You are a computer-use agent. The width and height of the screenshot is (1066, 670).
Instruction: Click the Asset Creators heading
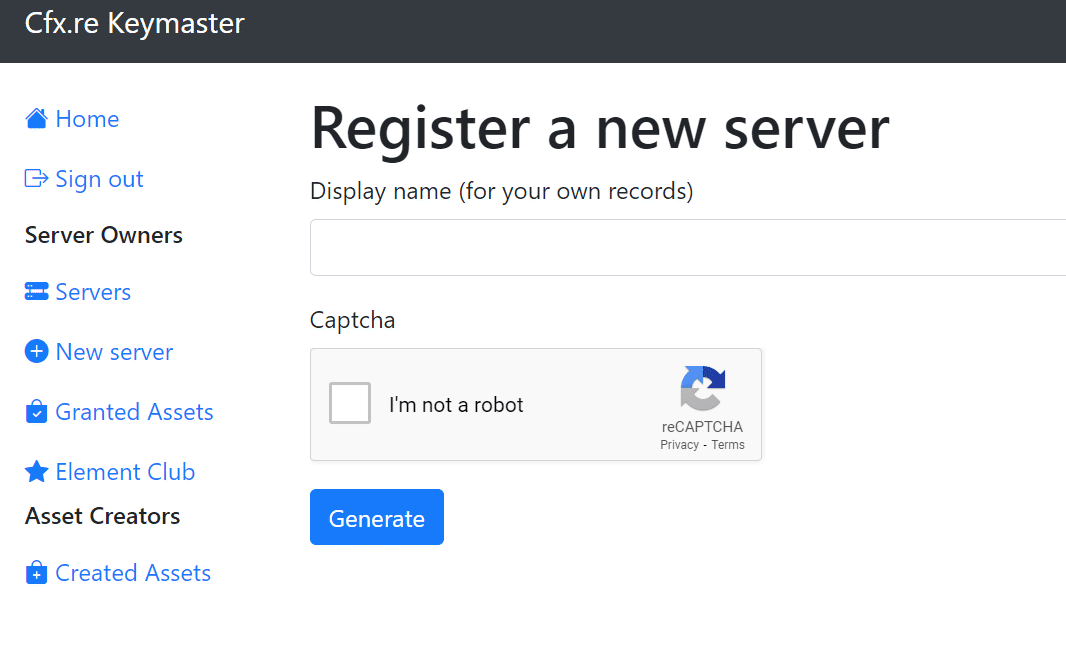pos(103,516)
